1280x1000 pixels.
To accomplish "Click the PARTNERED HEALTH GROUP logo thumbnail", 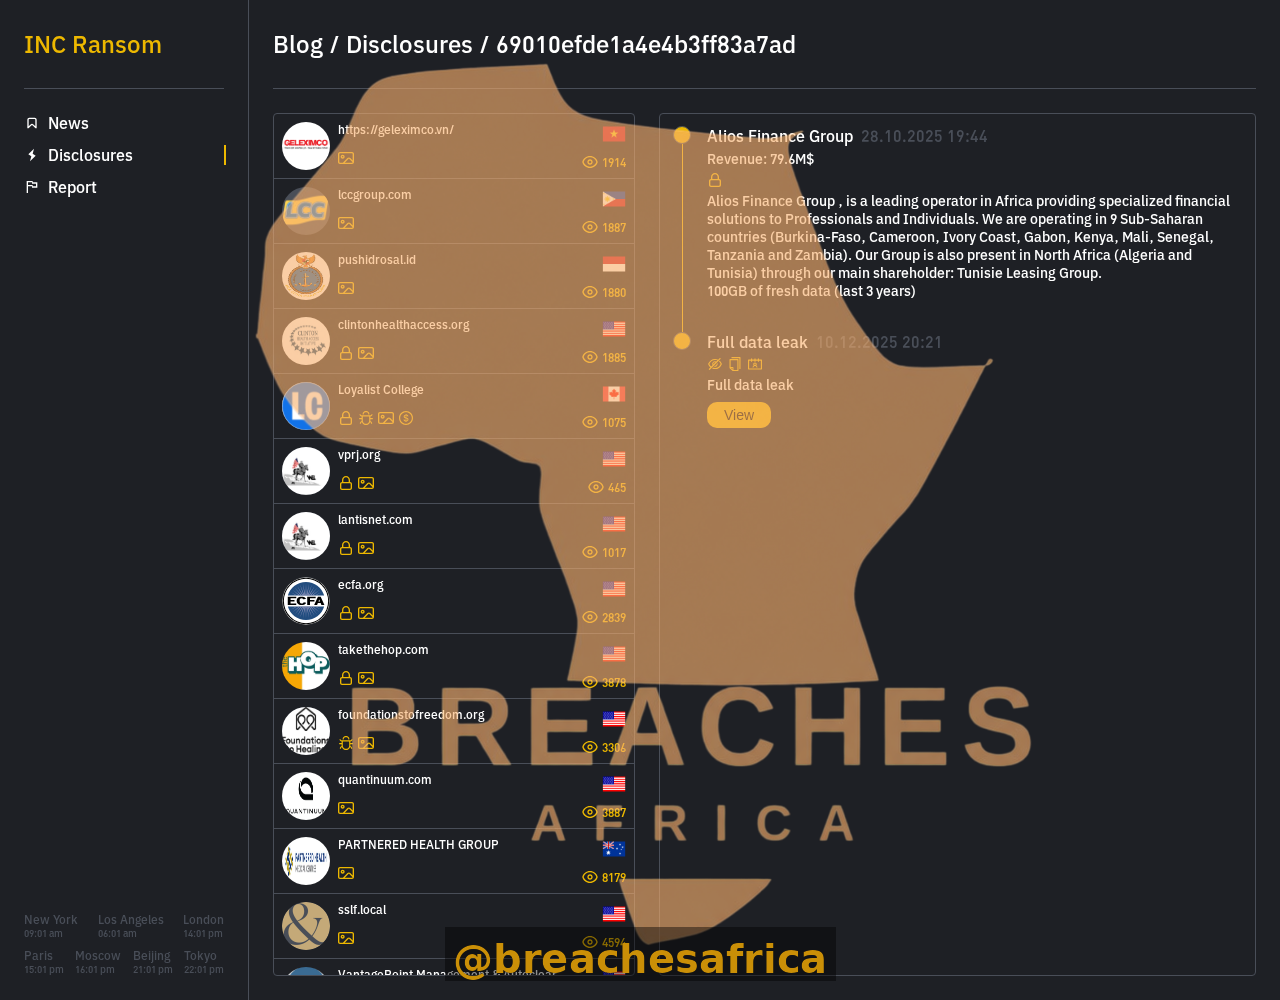I will click(x=306, y=861).
